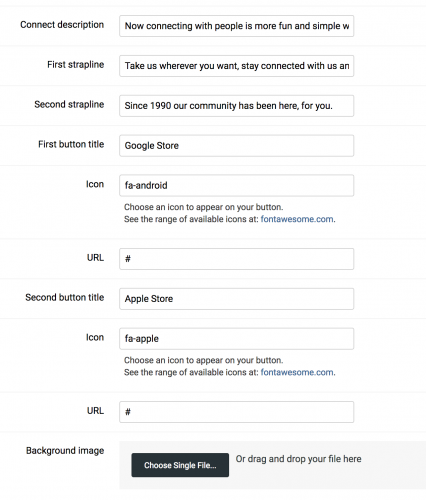Click the Connect description text field
Viewport: 426px width, 500px height.
pyautogui.click(x=236, y=26)
